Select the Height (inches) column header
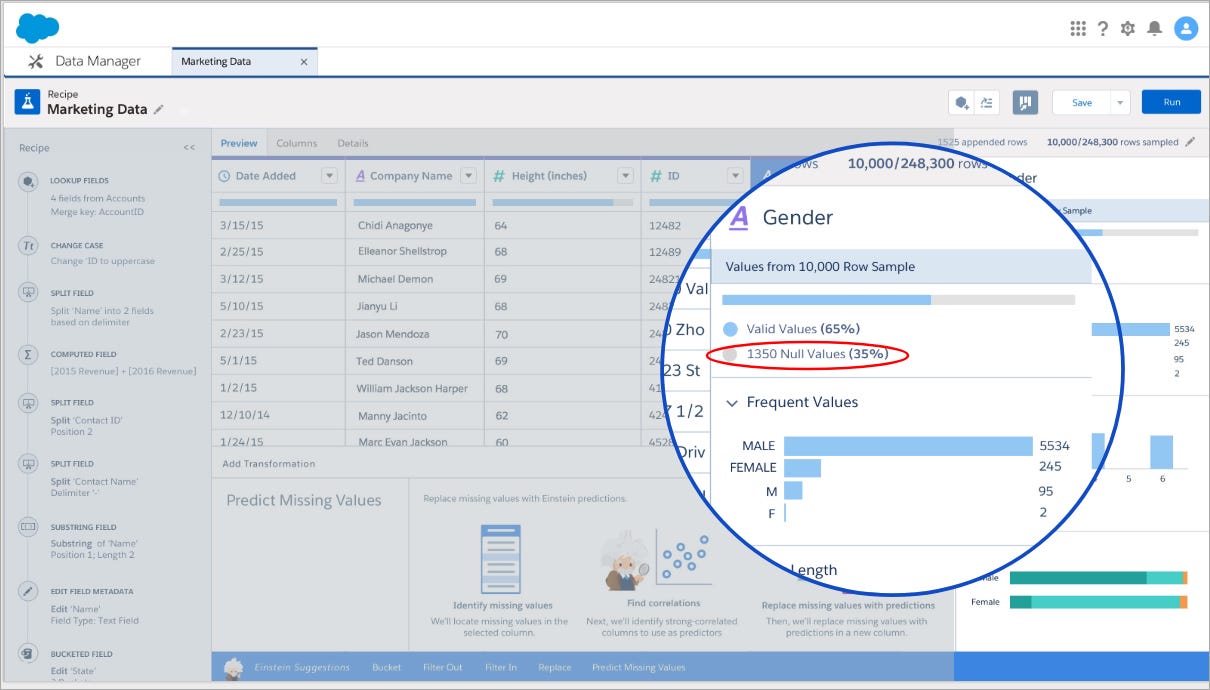Image resolution: width=1210 pixels, height=690 pixels. click(x=563, y=176)
